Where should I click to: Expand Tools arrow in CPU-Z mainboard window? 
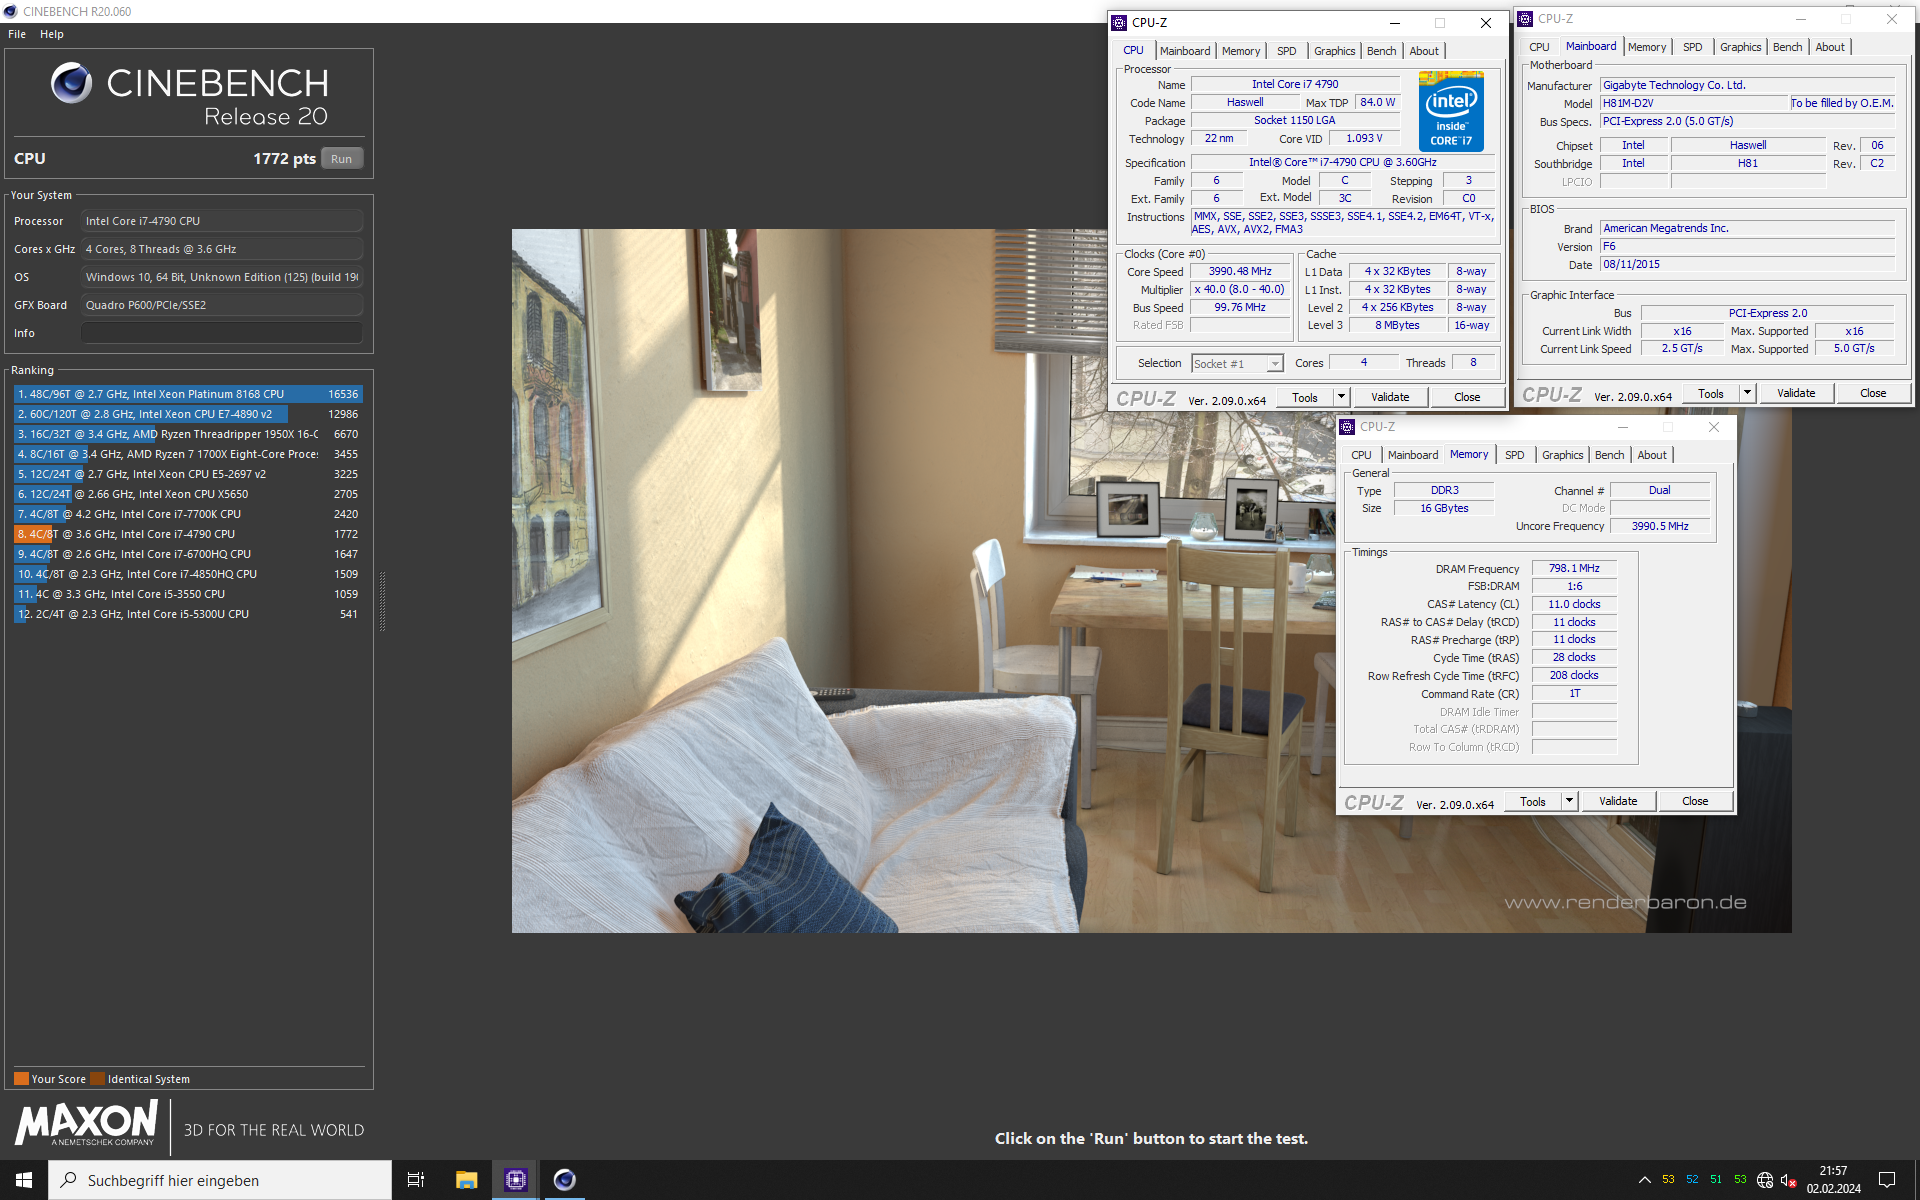pos(1747,393)
